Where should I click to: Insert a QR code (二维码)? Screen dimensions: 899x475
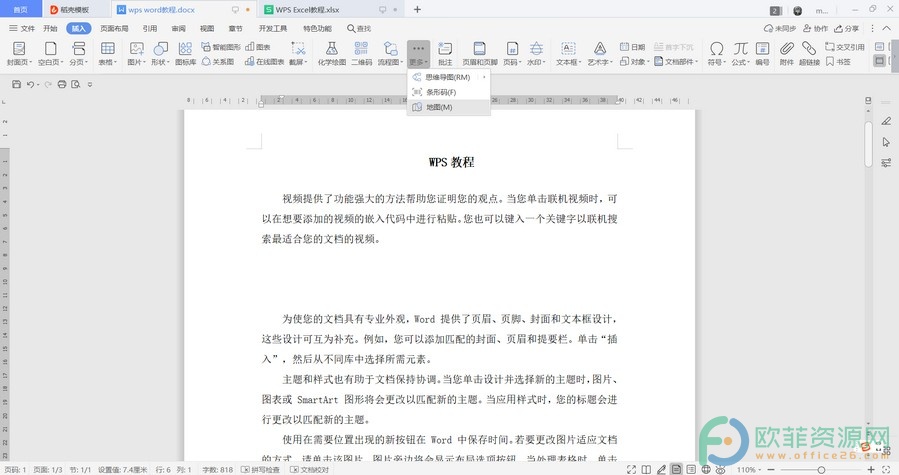[x=361, y=53]
